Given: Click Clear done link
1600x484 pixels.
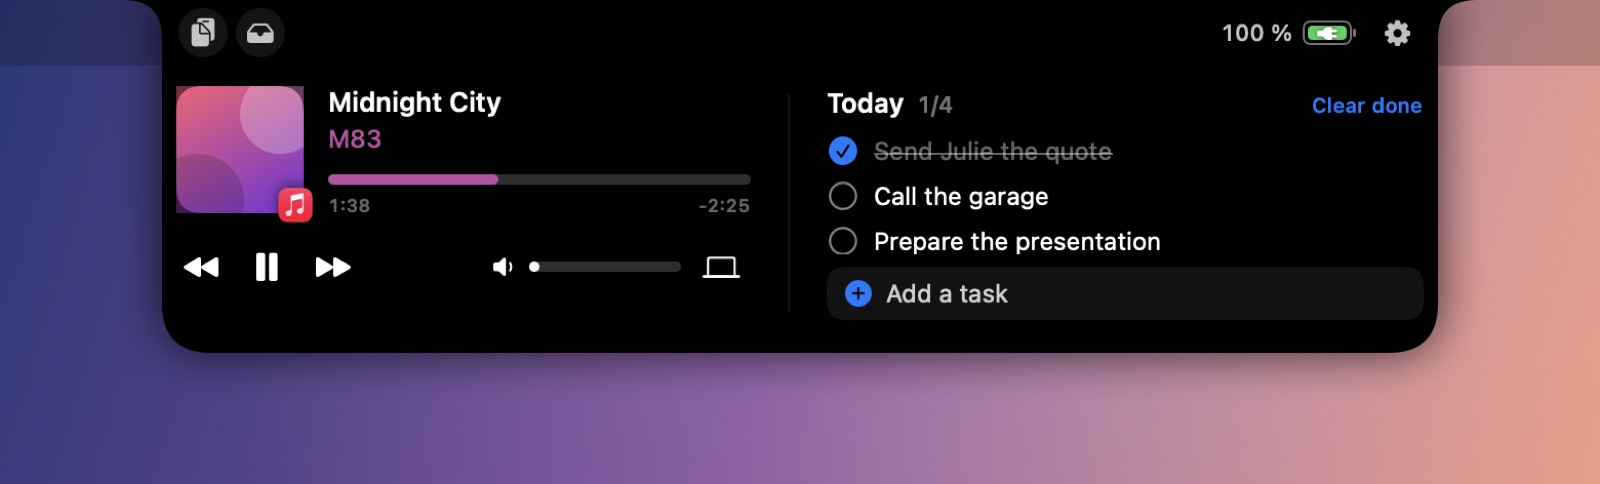Looking at the screenshot, I should pyautogui.click(x=1366, y=106).
